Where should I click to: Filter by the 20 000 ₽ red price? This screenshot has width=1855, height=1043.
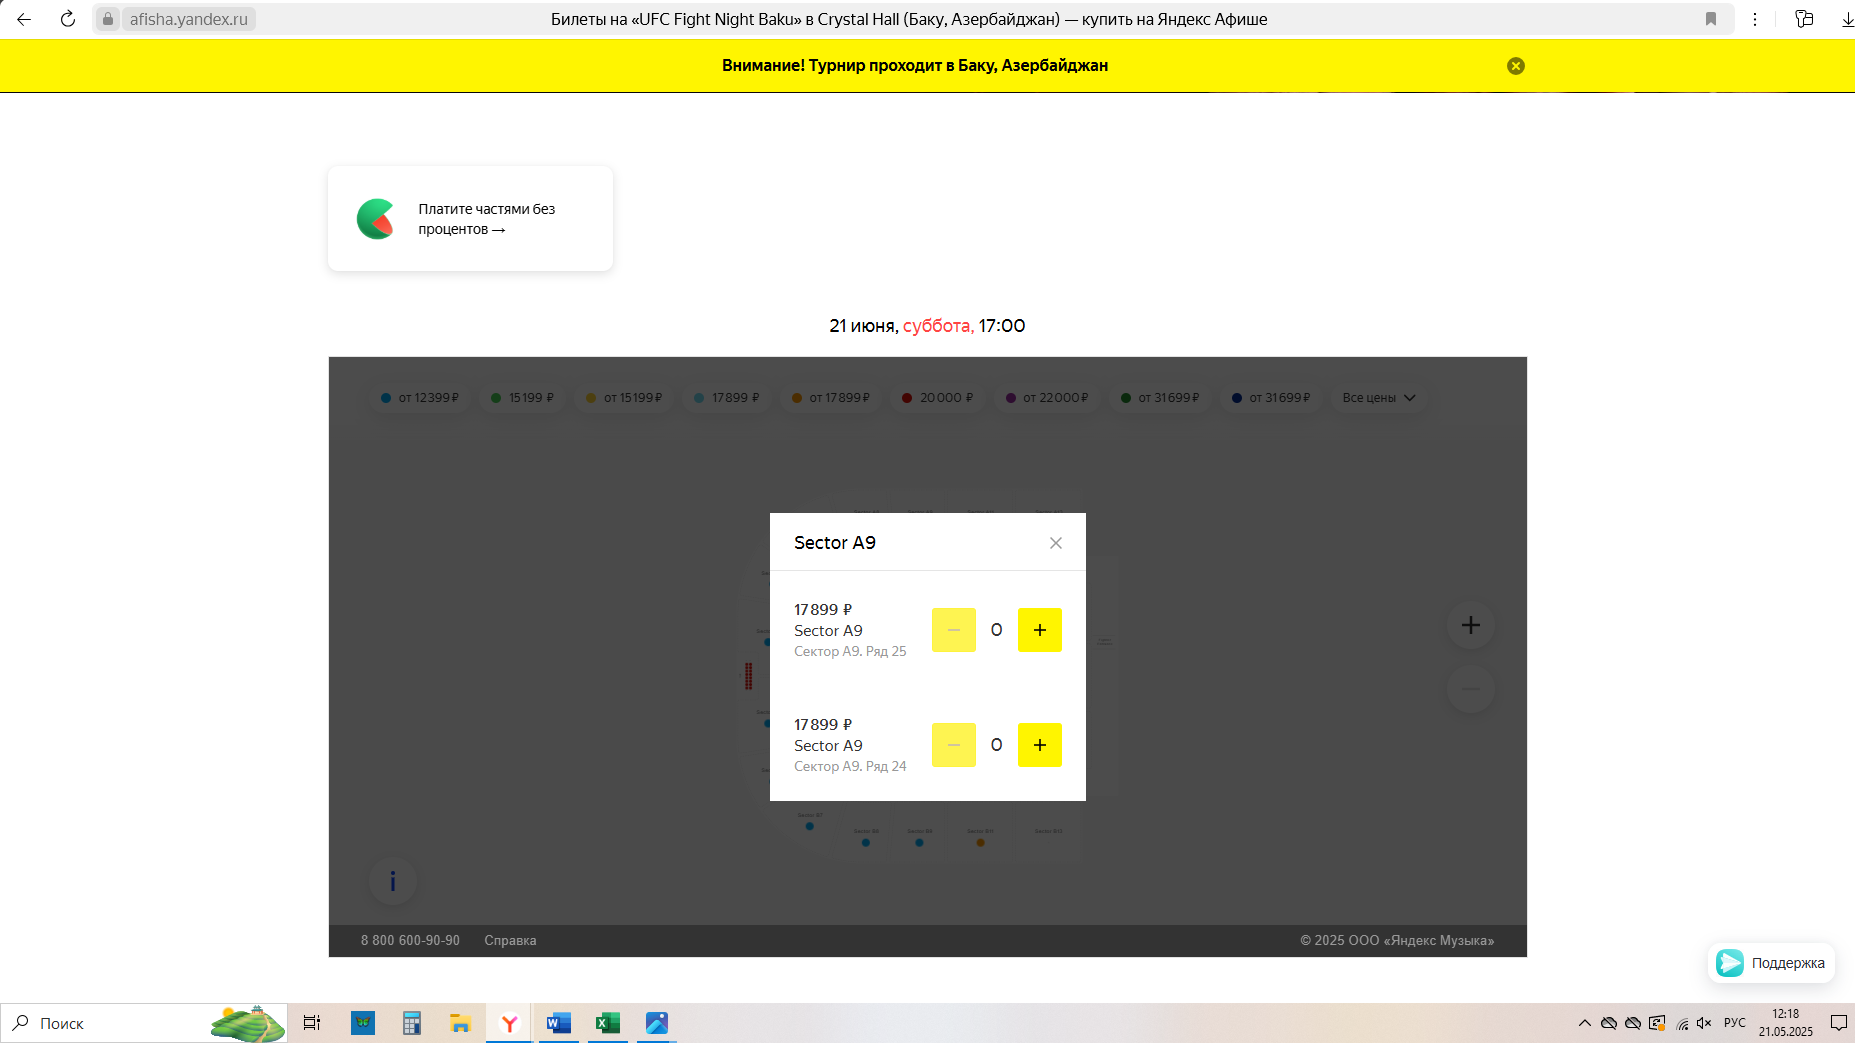click(937, 398)
